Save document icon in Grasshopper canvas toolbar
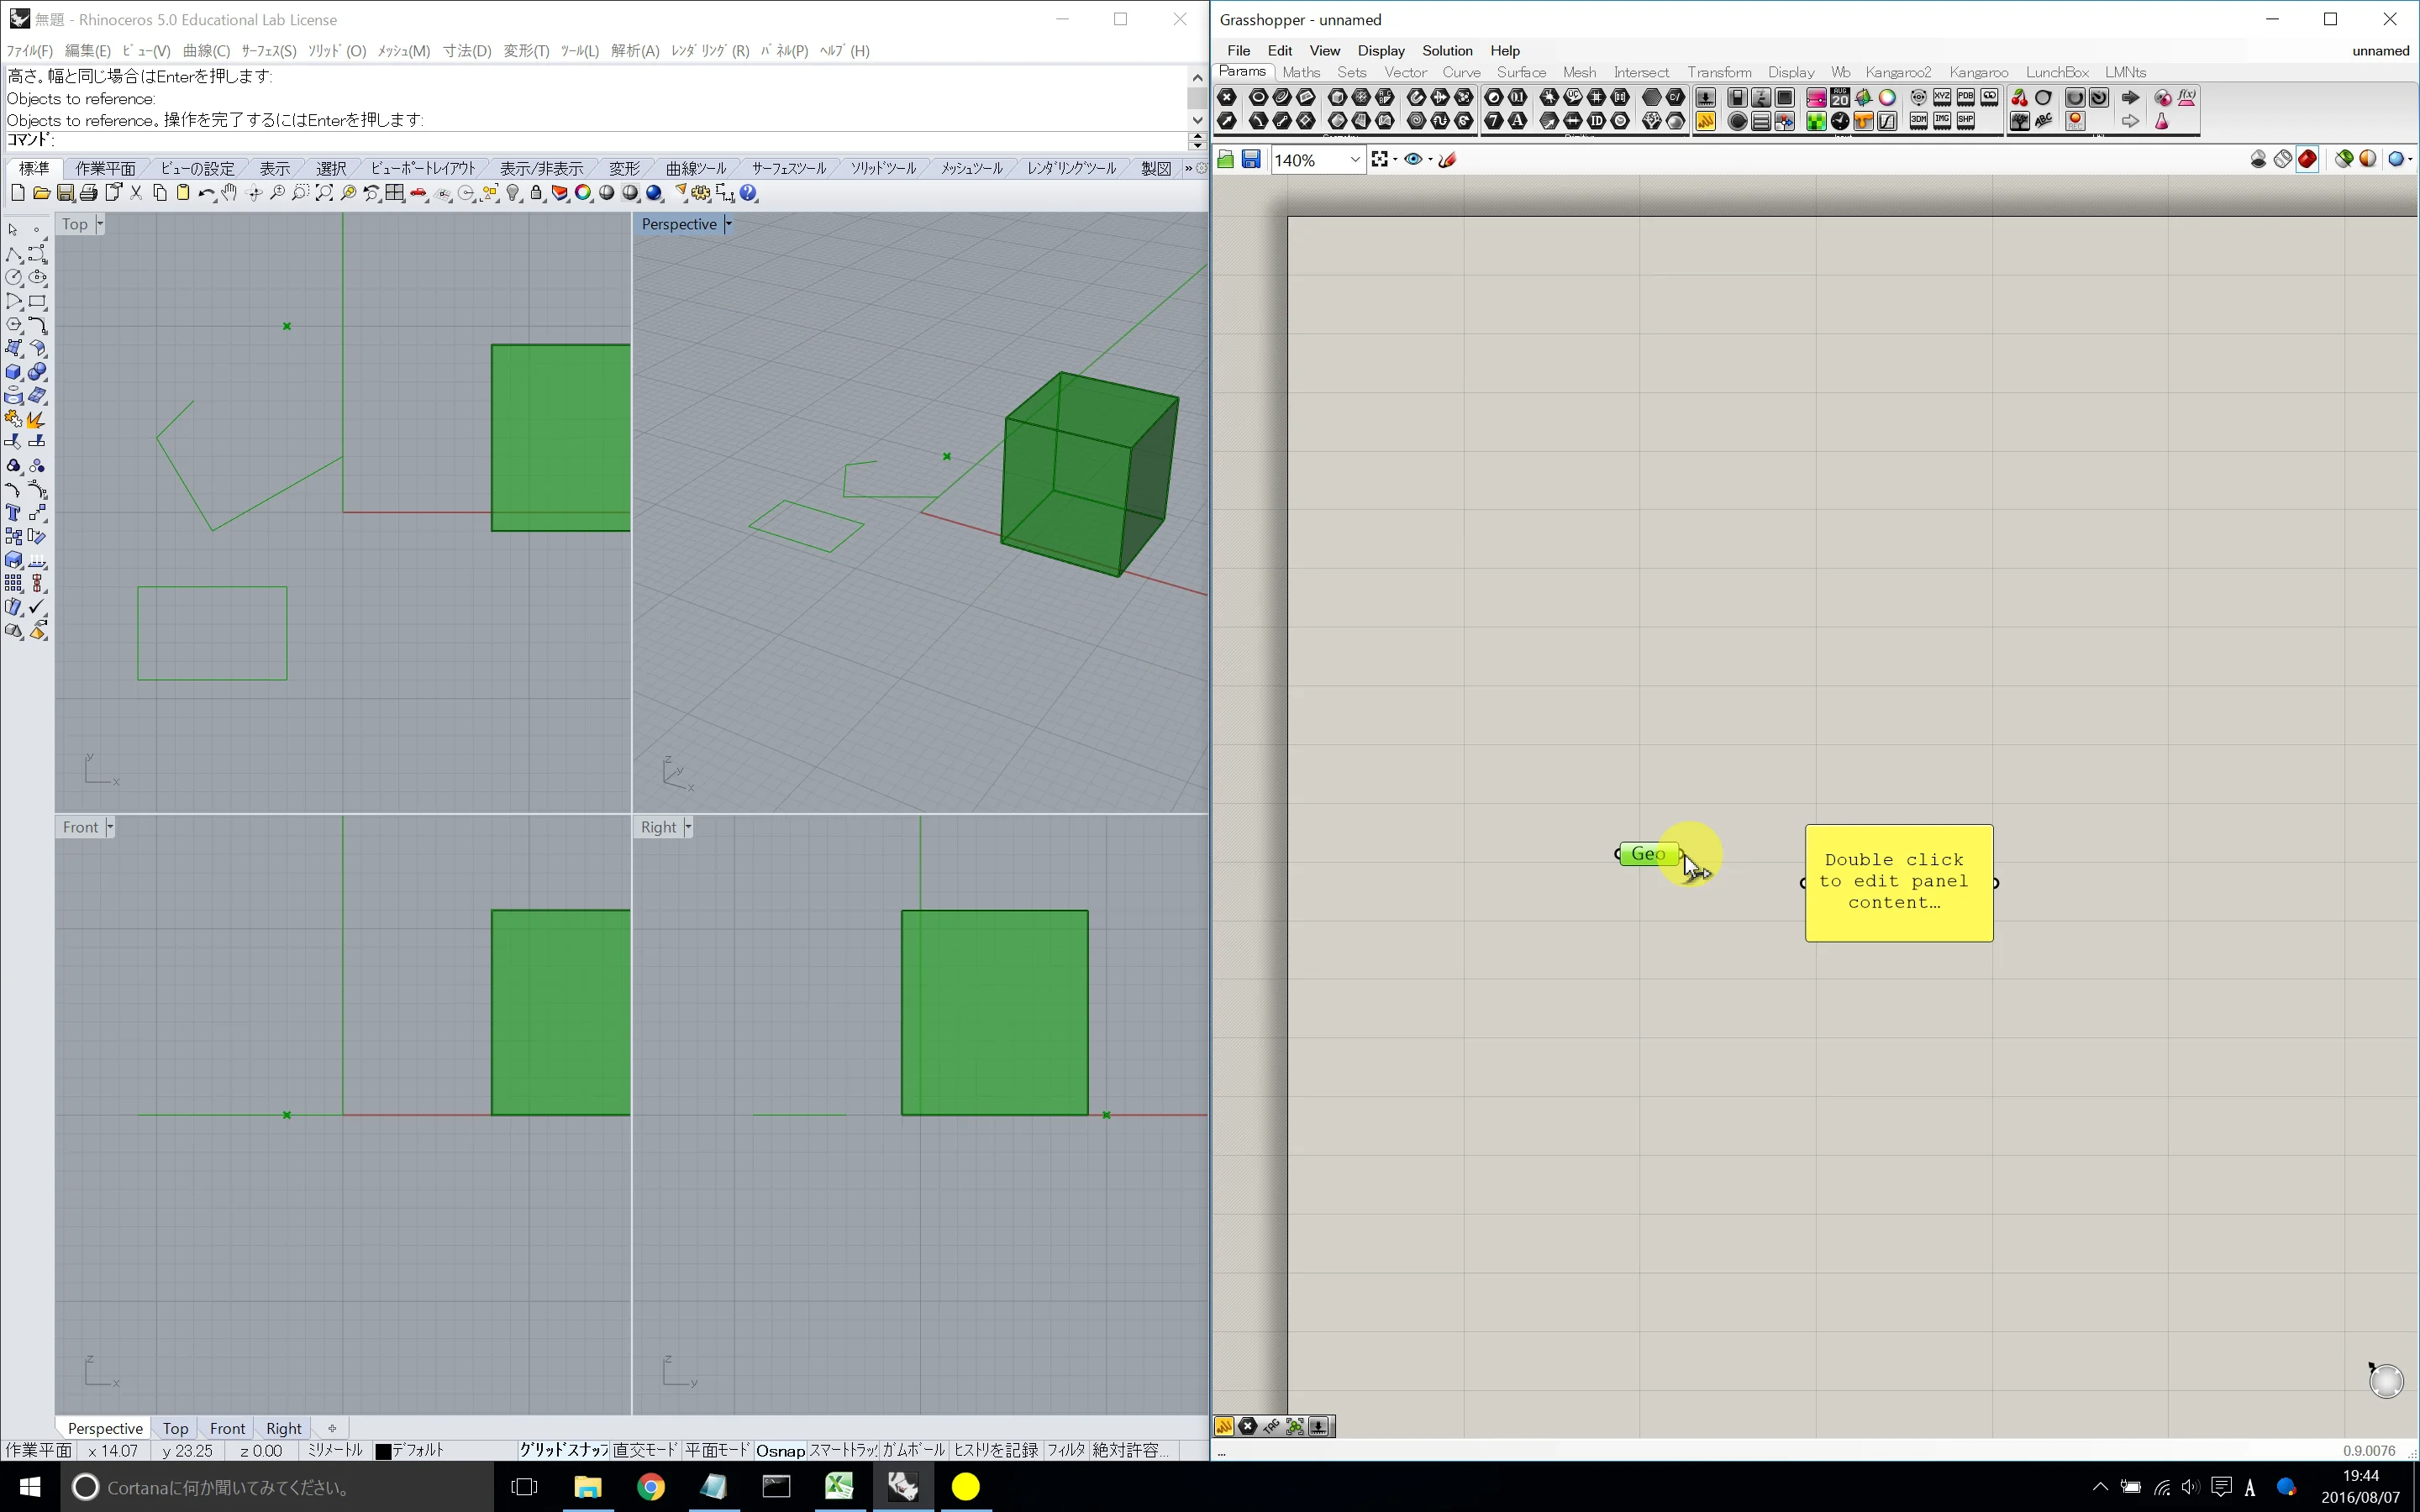The width and height of the screenshot is (2420, 1512). 1251,159
